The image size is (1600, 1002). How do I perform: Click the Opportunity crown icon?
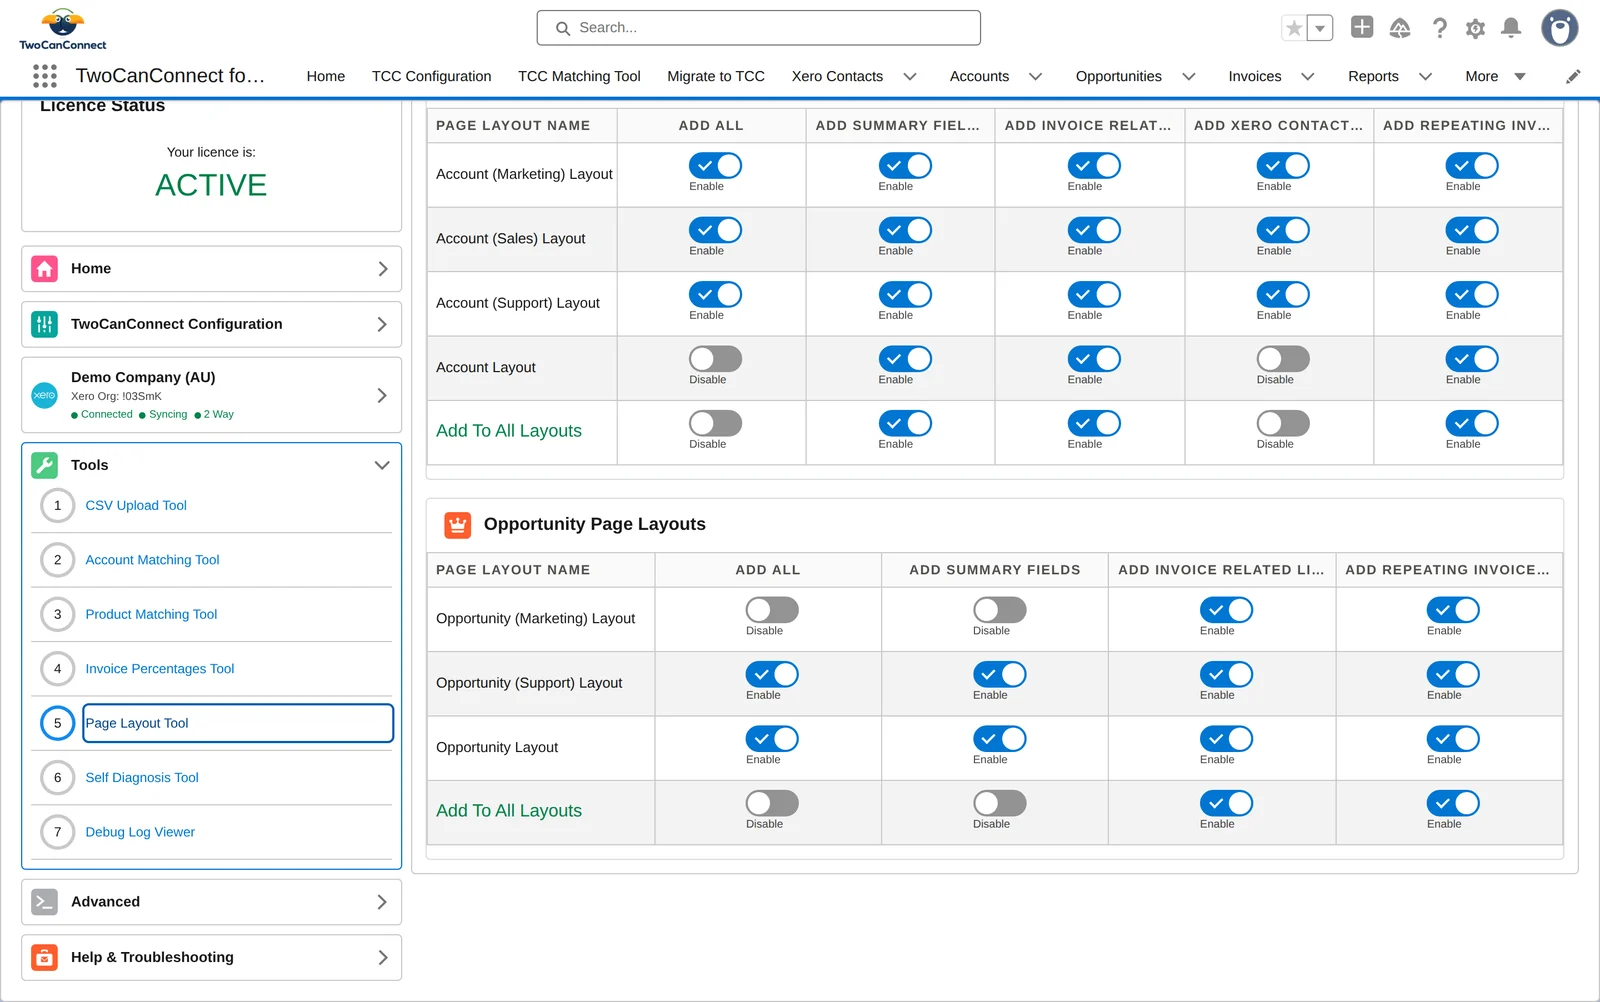click(458, 525)
